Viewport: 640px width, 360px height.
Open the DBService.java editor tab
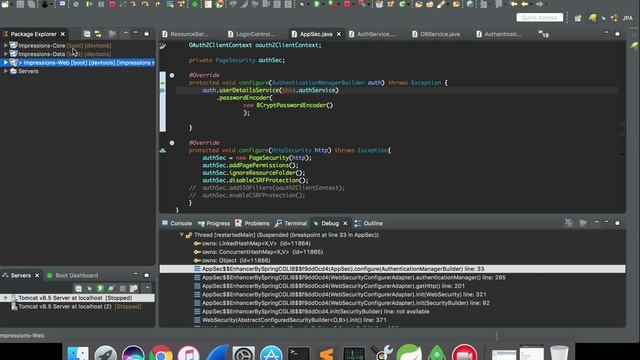tap(436, 34)
